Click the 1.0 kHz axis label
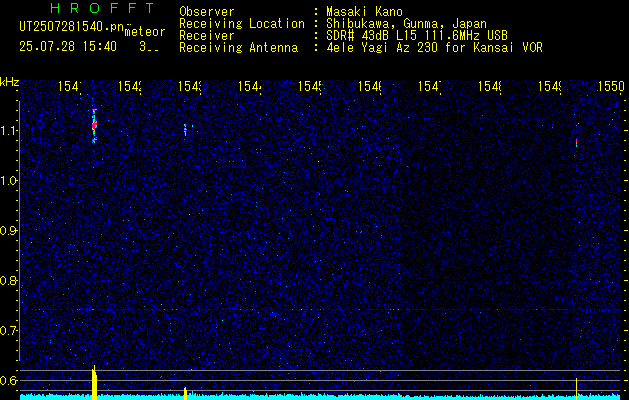 coord(9,181)
